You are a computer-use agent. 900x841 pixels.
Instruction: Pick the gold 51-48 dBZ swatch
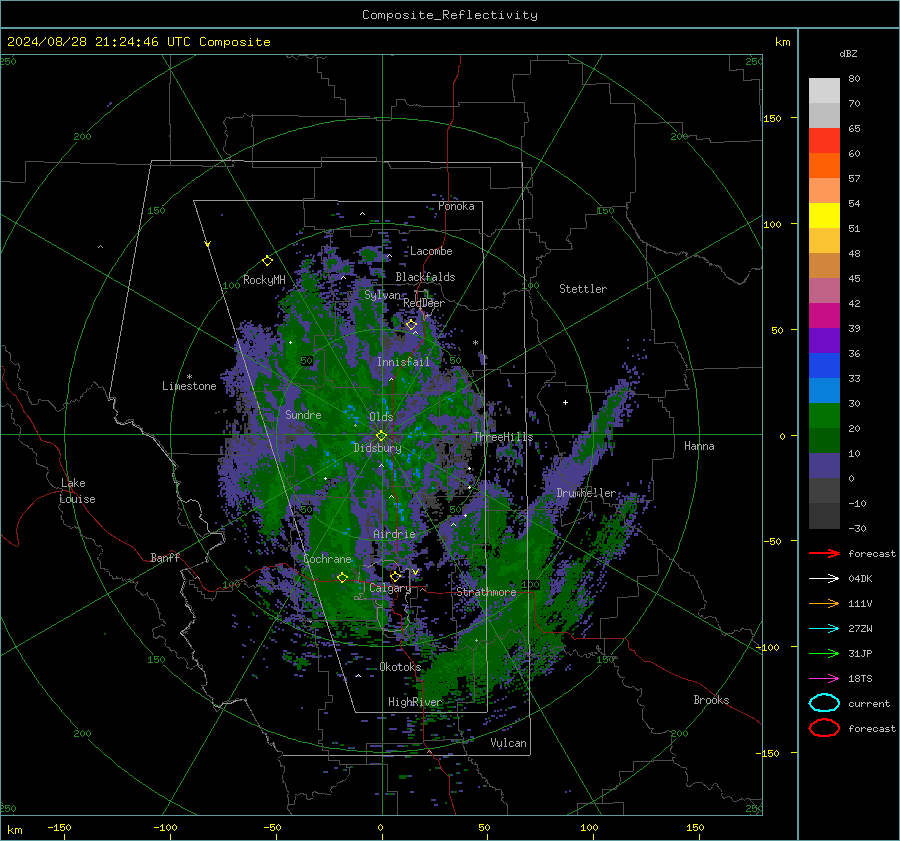coord(824,241)
